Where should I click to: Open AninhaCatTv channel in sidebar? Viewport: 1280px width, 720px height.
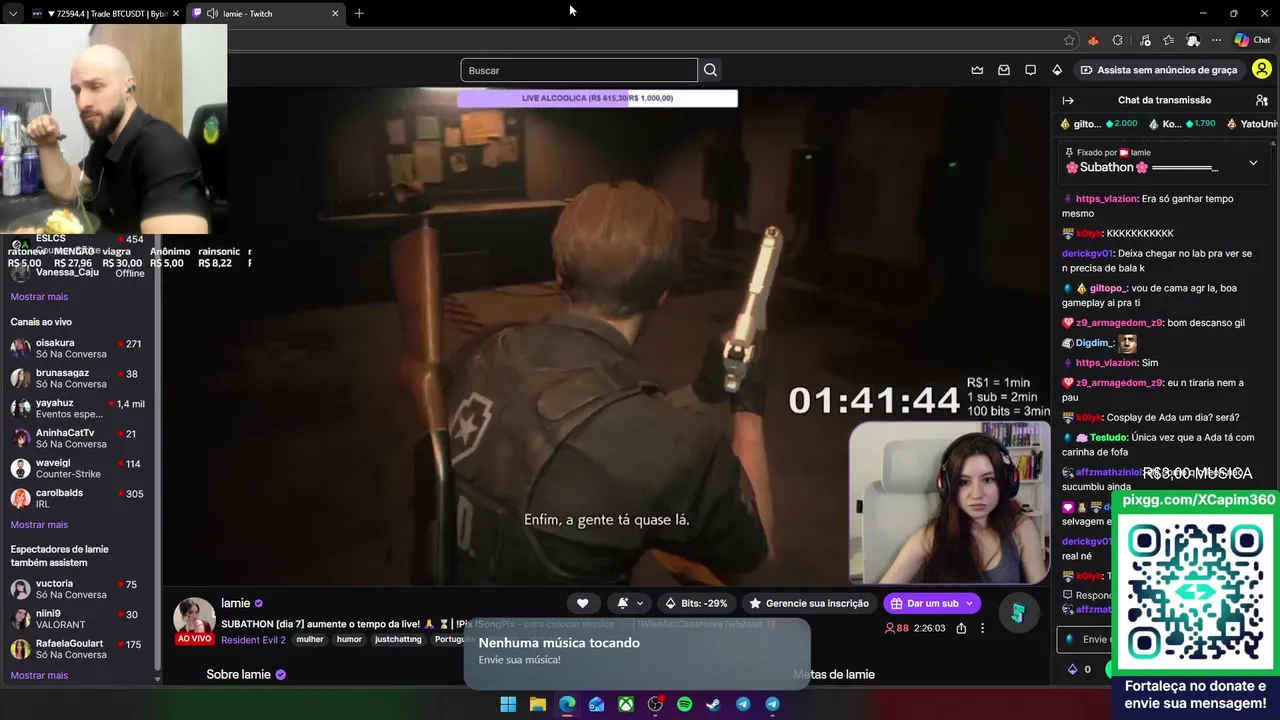[80, 439]
